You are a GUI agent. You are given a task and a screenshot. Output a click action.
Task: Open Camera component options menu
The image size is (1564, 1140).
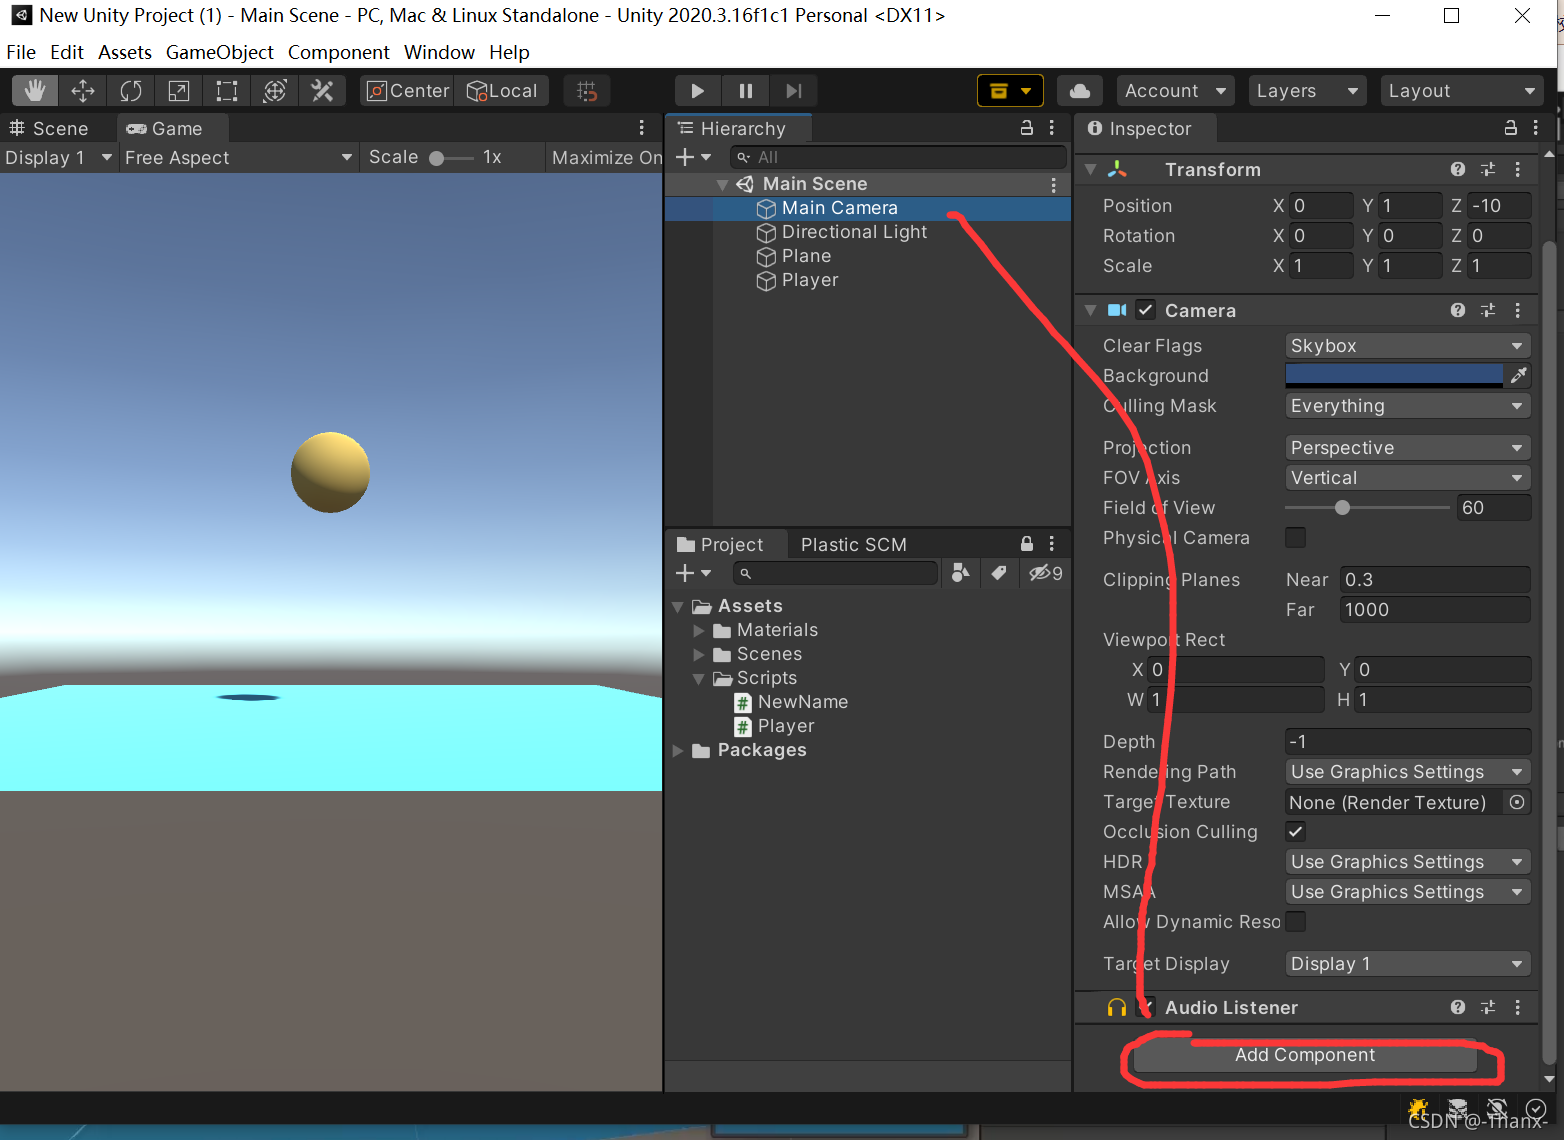[1517, 310]
